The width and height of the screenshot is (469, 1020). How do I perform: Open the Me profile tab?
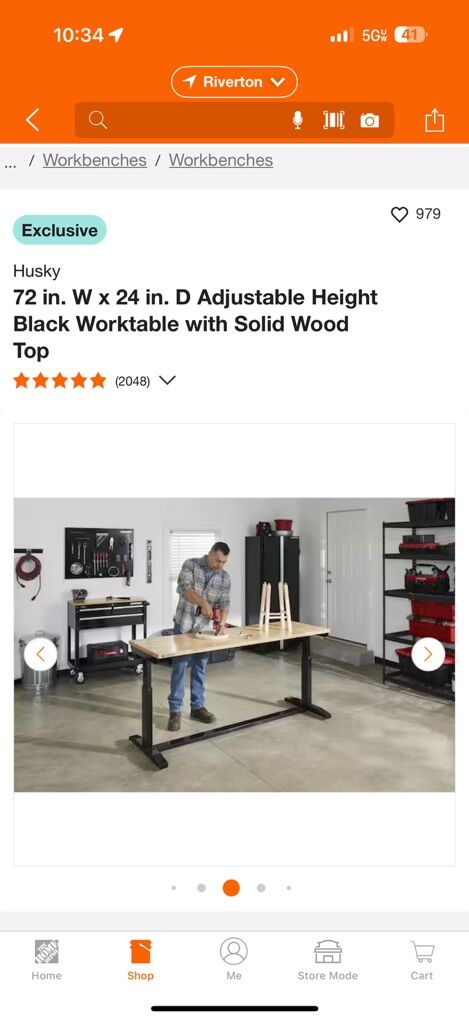click(234, 960)
